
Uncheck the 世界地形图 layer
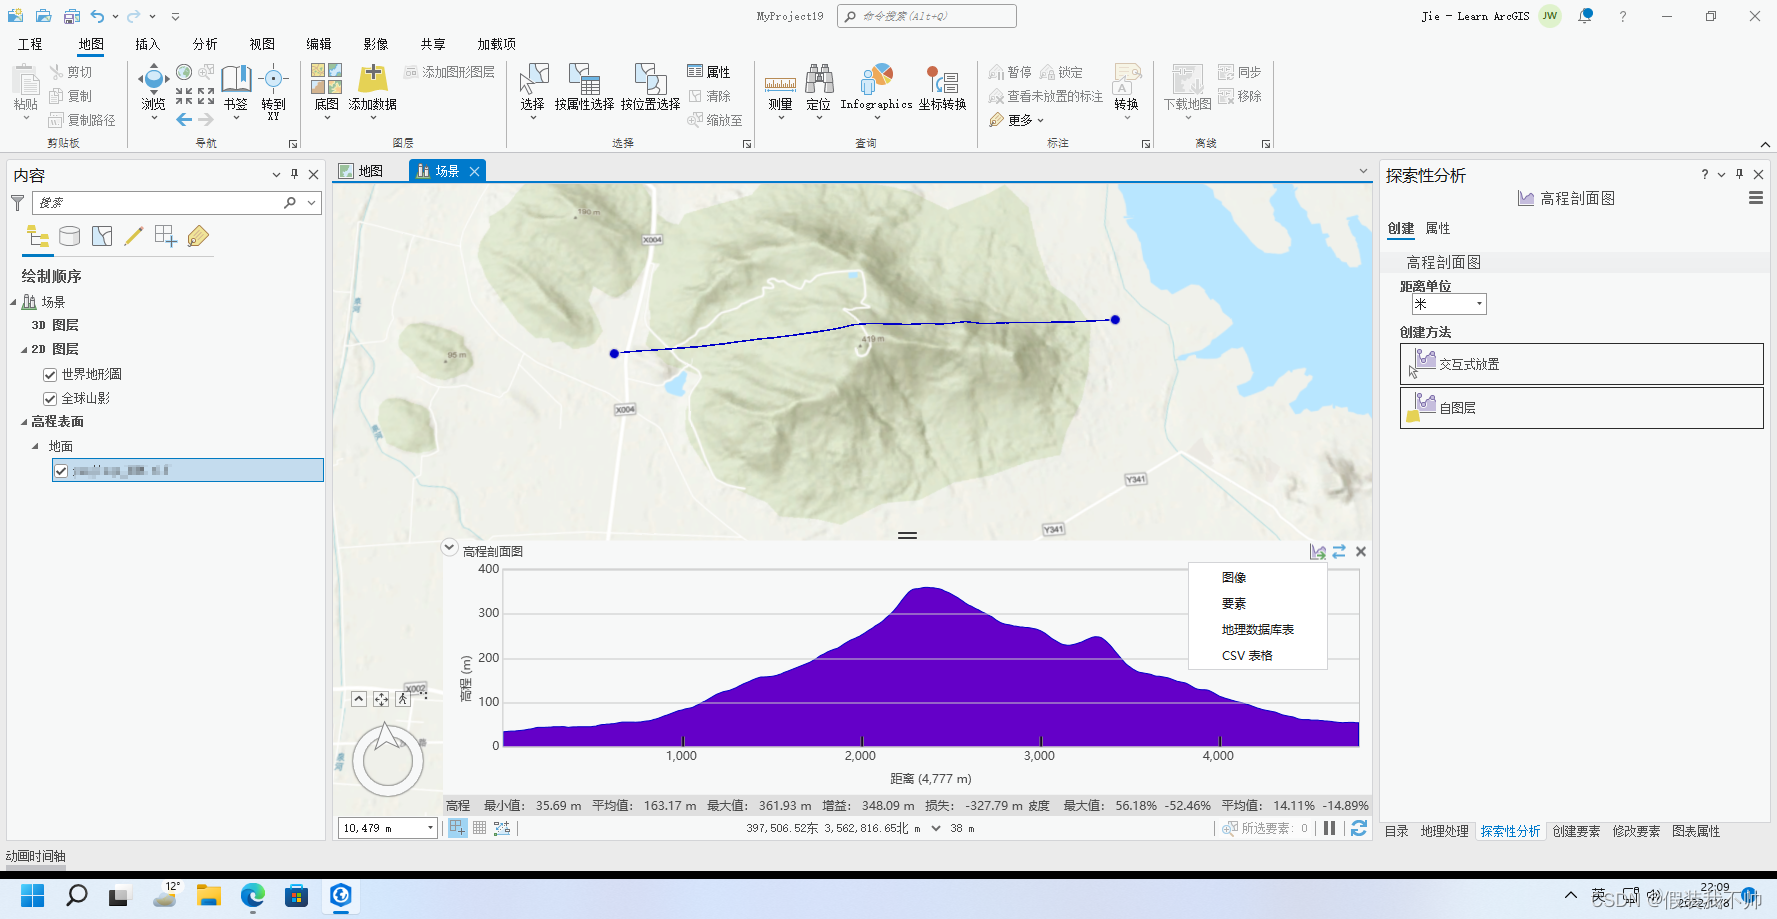49,374
